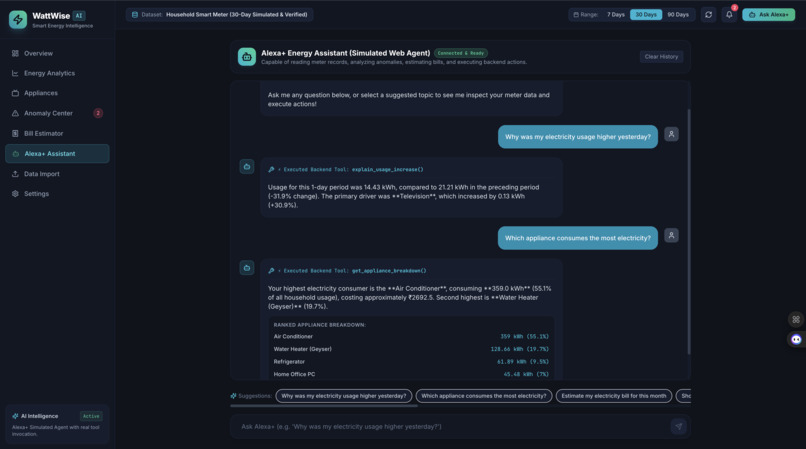Select Alexa+ Assistant in the sidebar

[x=57, y=154]
